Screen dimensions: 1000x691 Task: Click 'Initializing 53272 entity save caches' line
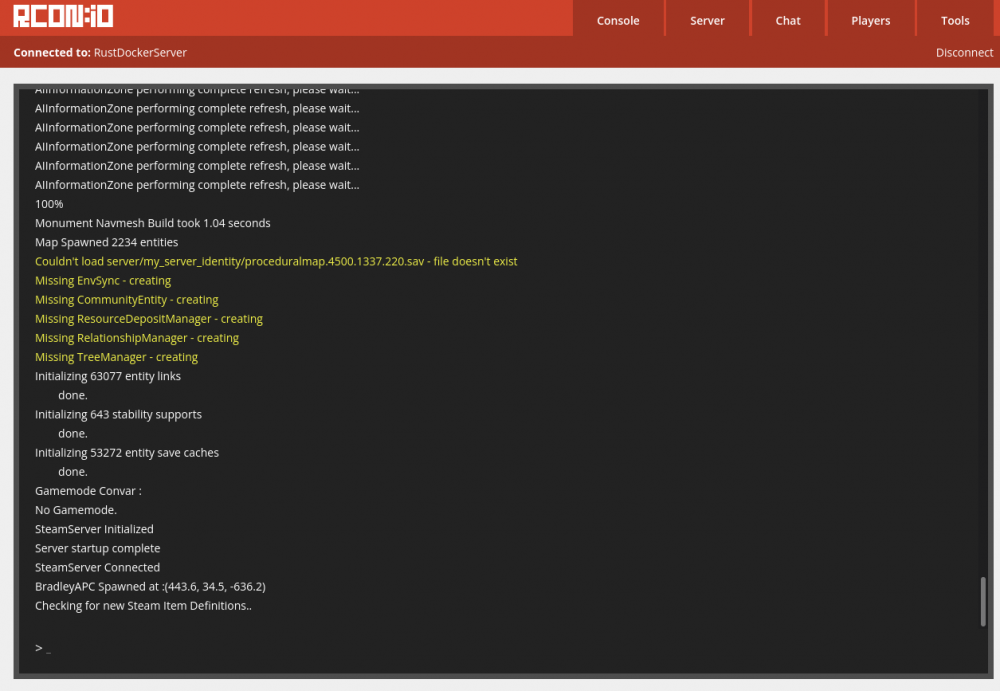[x=127, y=453]
